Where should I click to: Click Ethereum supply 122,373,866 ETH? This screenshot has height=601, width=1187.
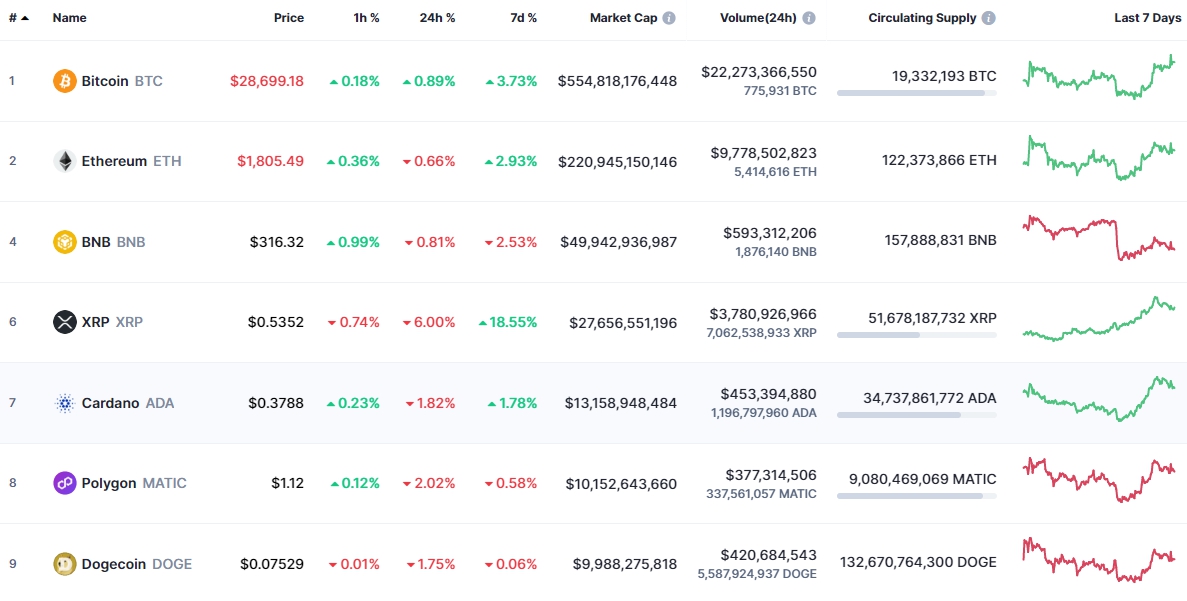tap(939, 160)
